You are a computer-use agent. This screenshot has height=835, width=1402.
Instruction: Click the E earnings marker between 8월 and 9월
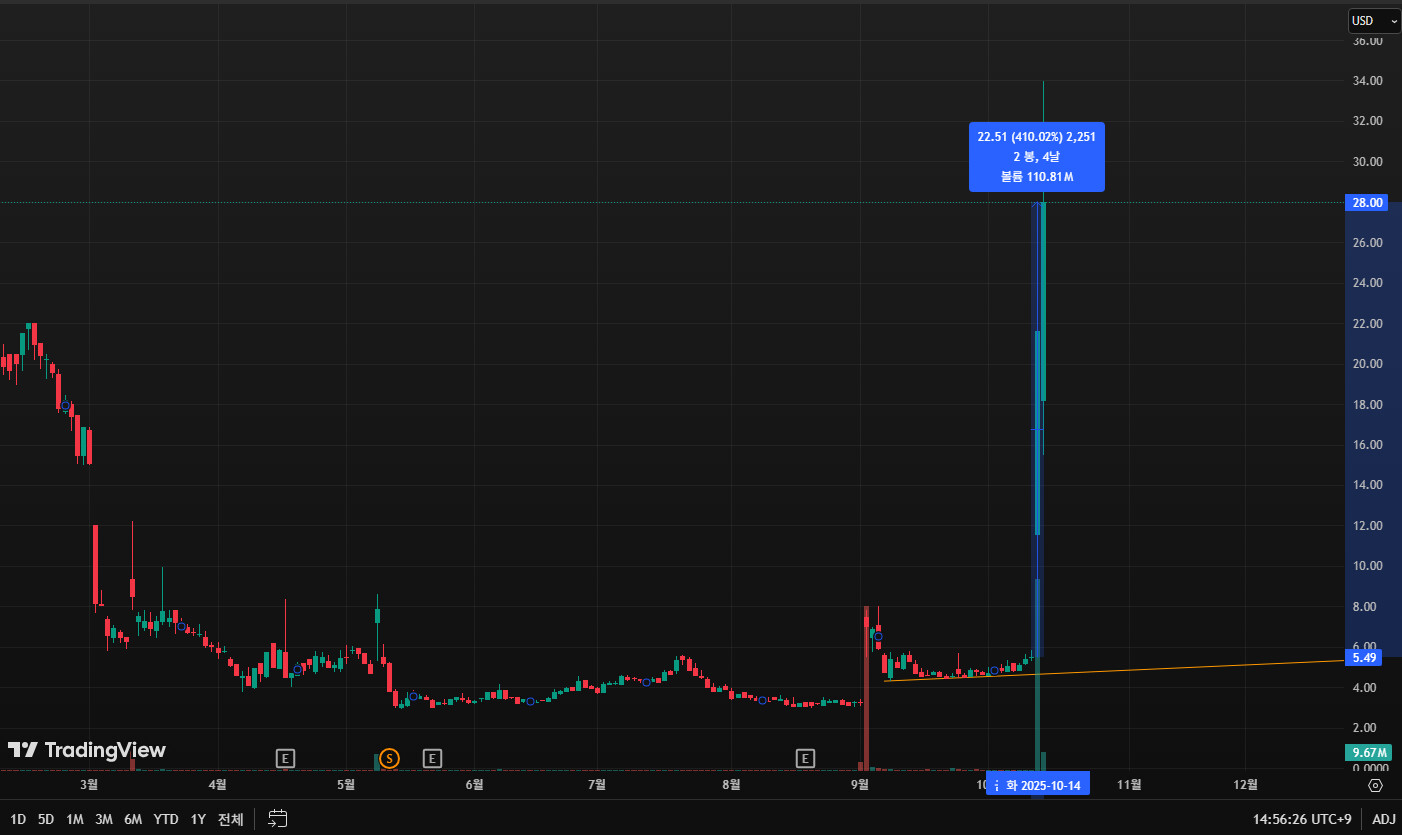coord(805,759)
